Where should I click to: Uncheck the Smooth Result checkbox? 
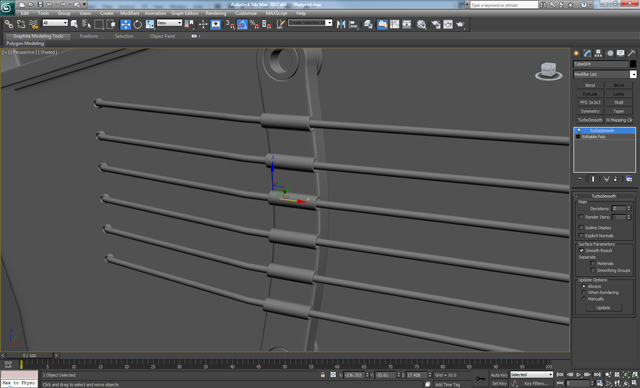(581, 250)
